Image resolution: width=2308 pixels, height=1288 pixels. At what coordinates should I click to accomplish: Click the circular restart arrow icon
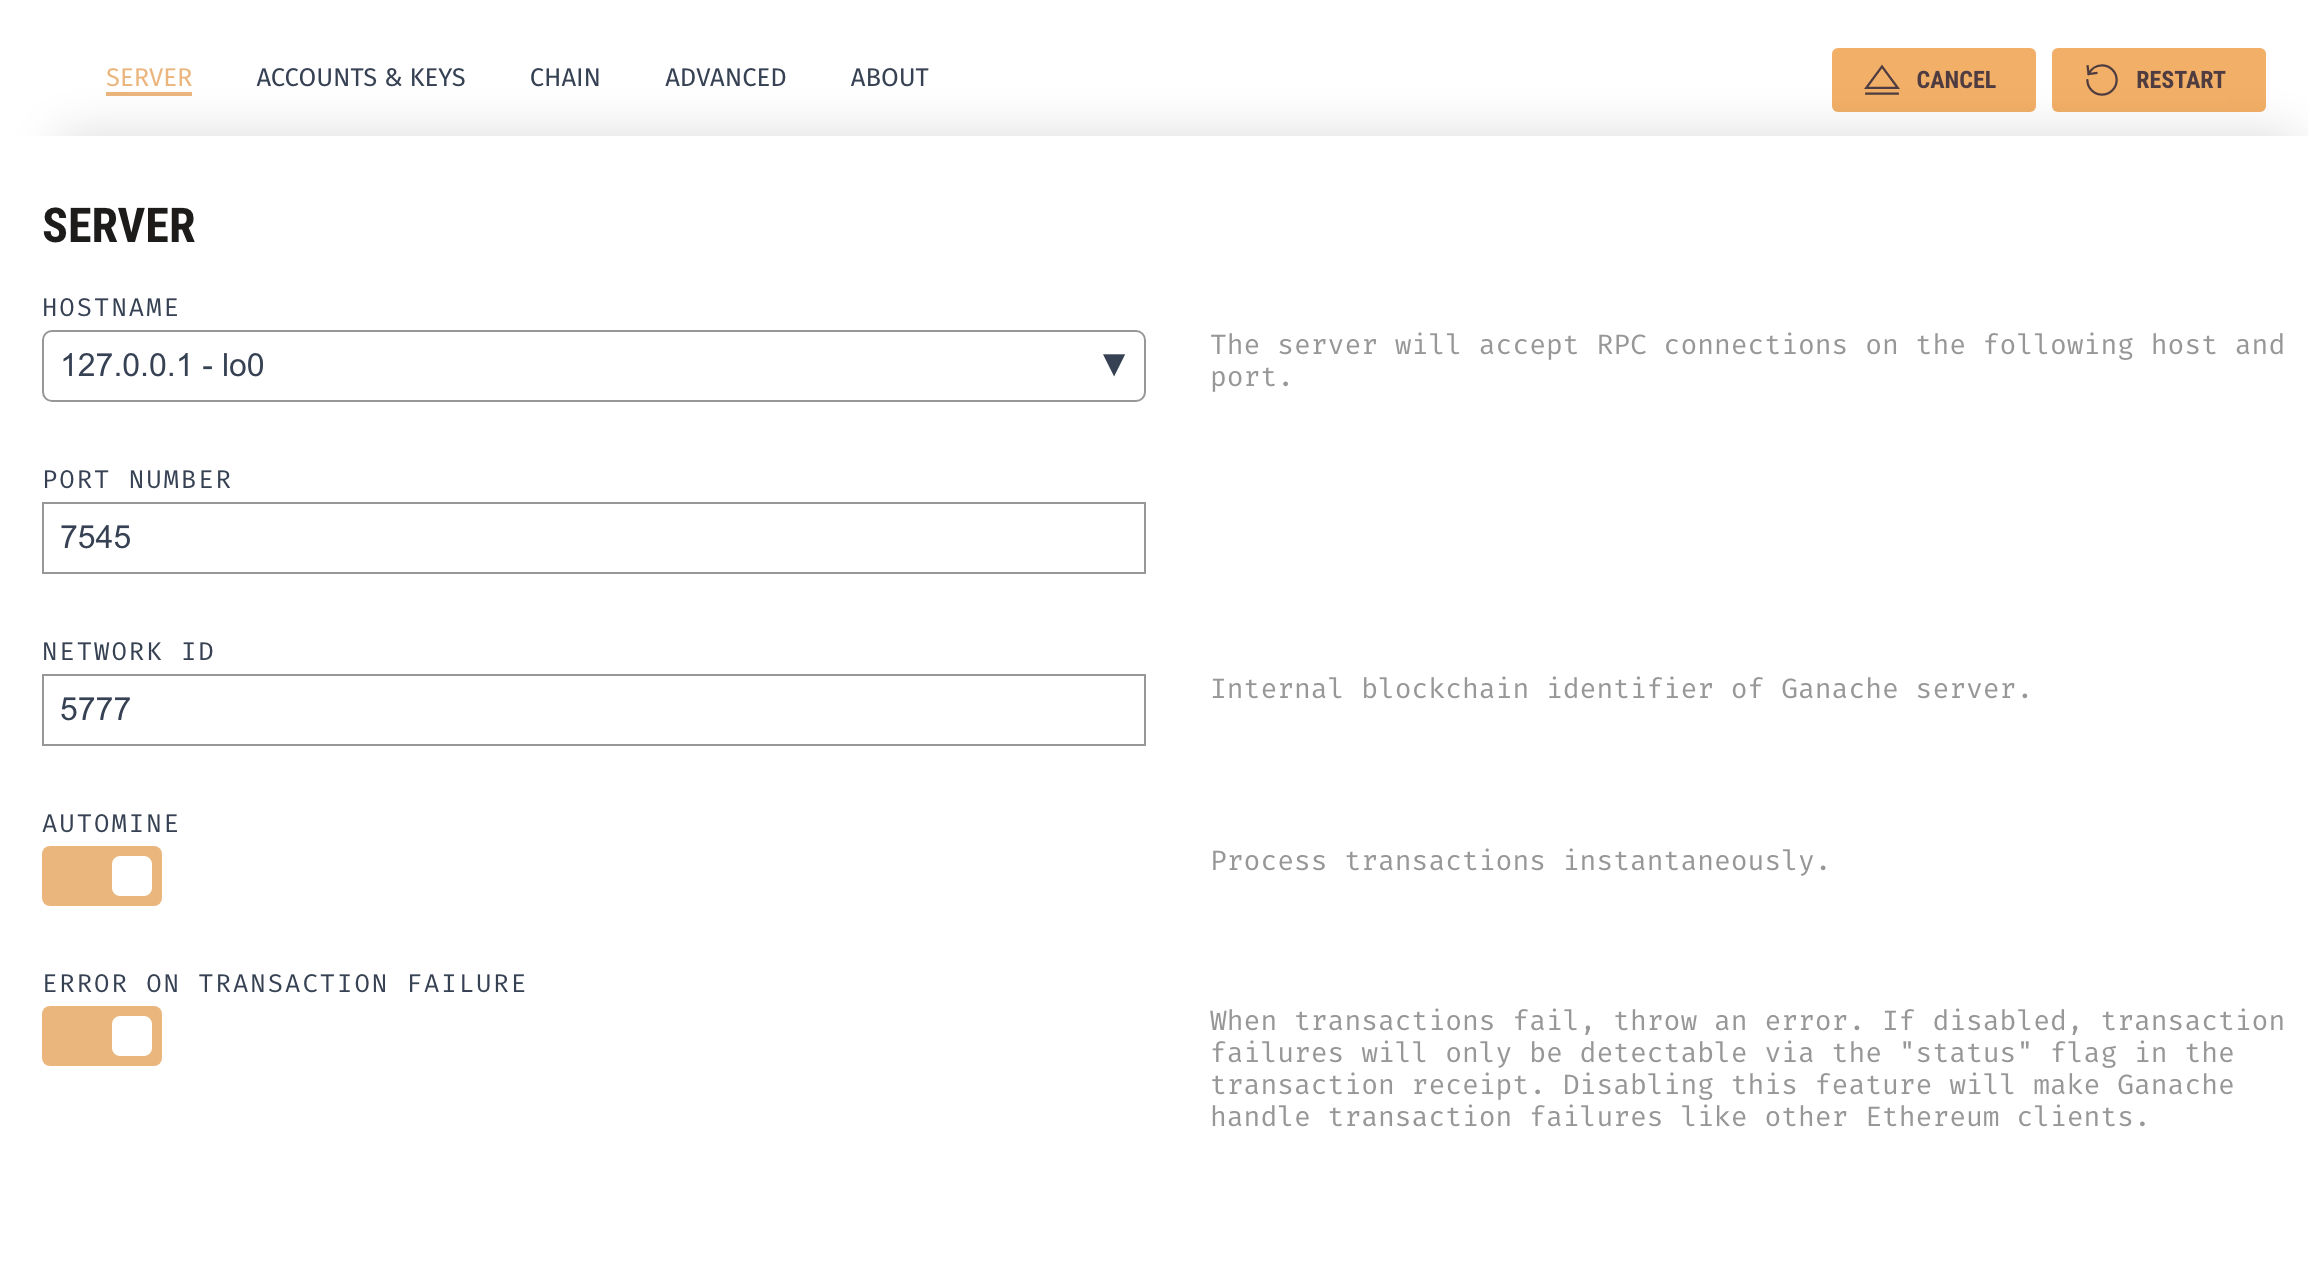pyautogui.click(x=2101, y=80)
